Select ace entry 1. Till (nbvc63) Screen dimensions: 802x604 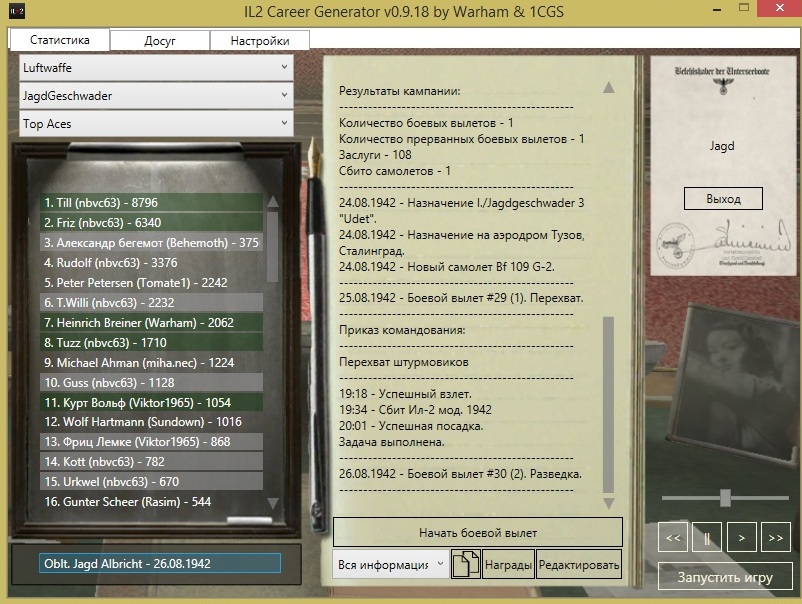click(151, 203)
